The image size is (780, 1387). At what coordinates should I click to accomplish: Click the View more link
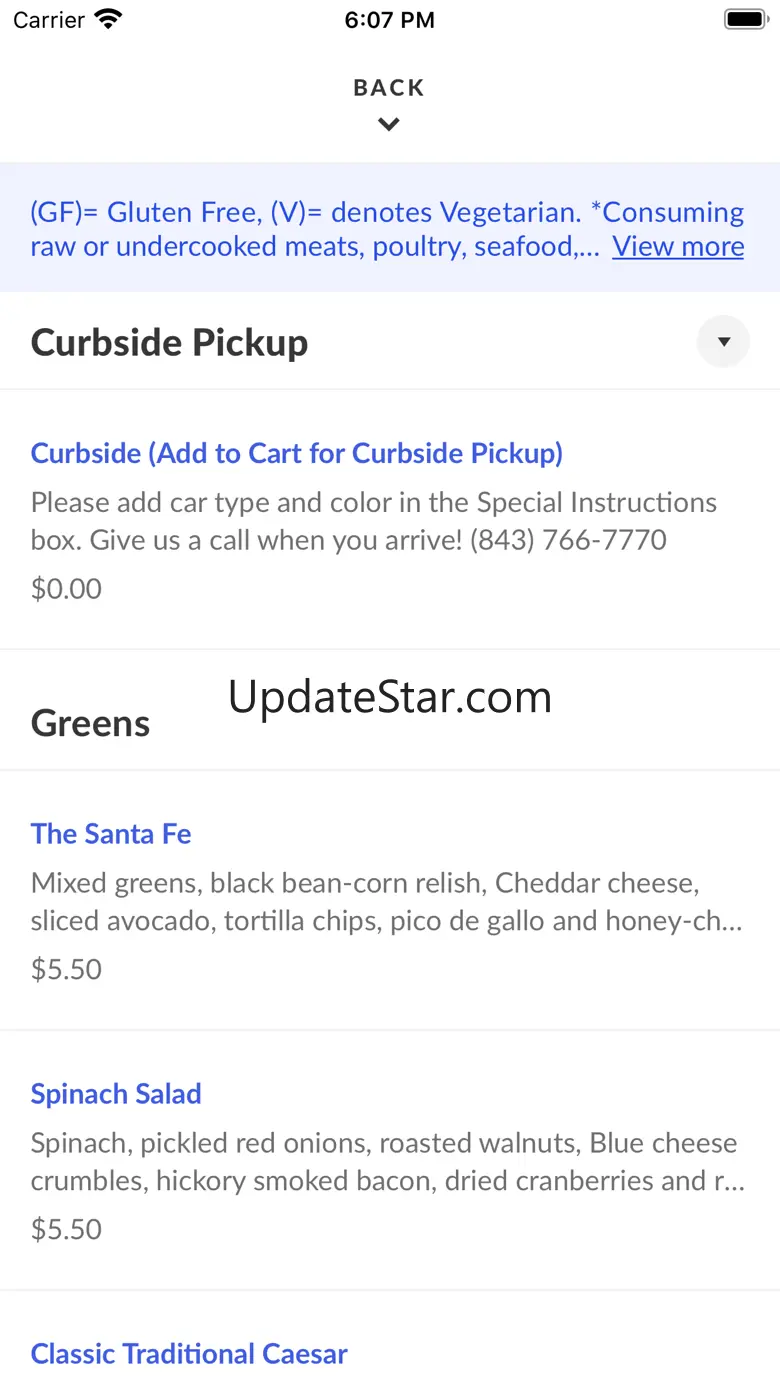[x=678, y=247]
